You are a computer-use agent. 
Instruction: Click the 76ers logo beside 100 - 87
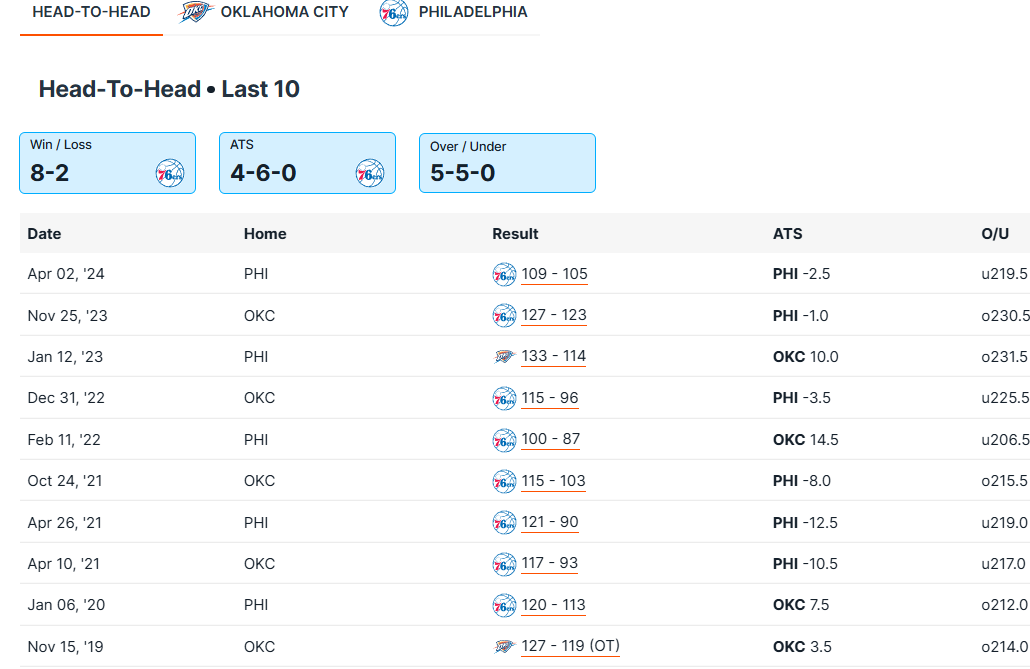(x=504, y=440)
